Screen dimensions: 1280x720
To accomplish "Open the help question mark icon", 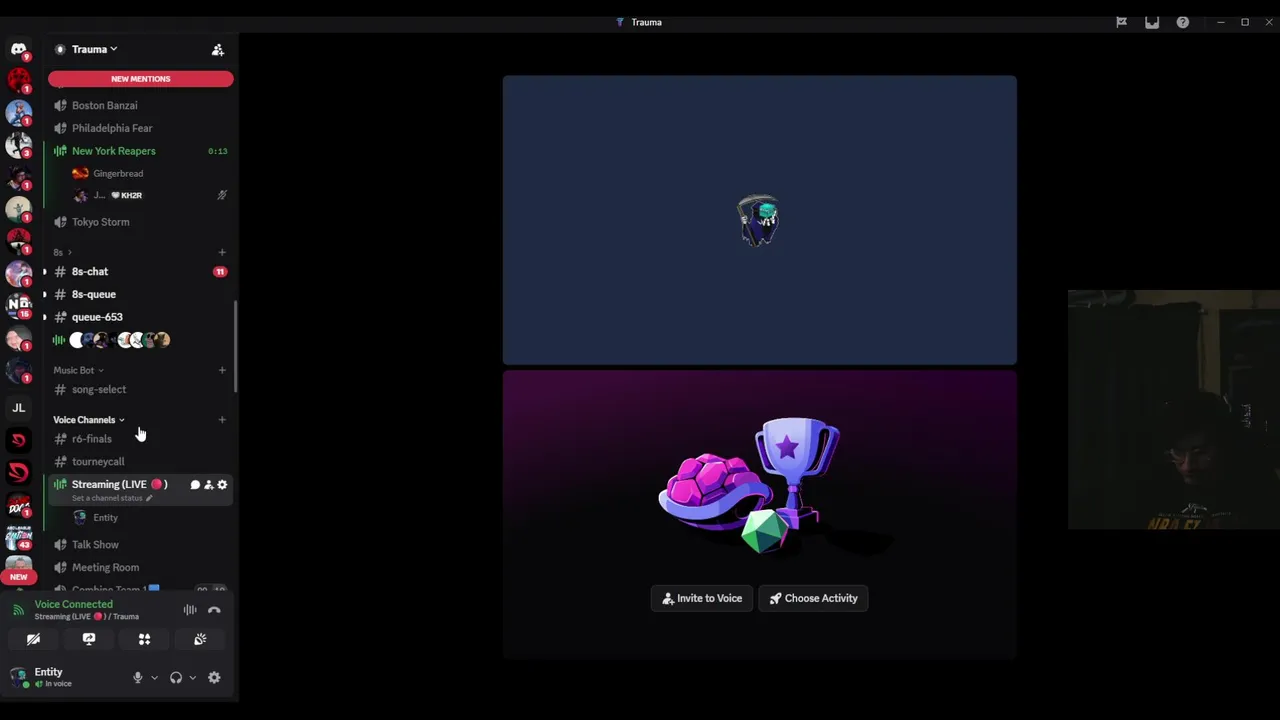I will [1183, 22].
